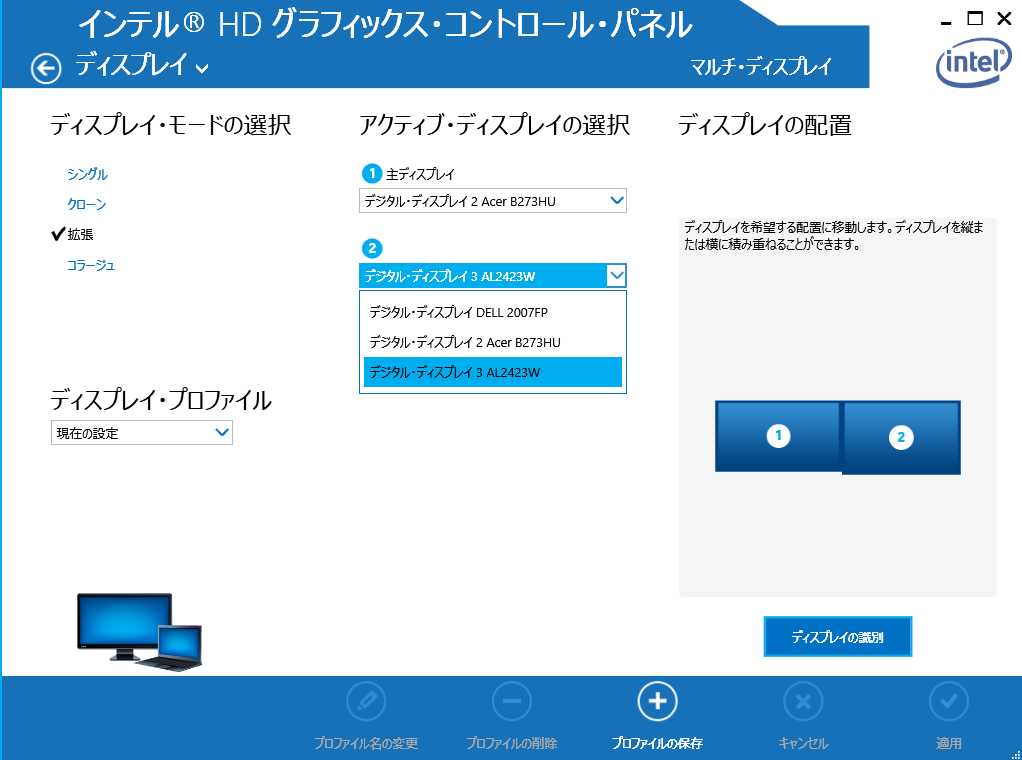Select display 2 in arrangement area
The width and height of the screenshot is (1022, 760).
[x=901, y=437]
